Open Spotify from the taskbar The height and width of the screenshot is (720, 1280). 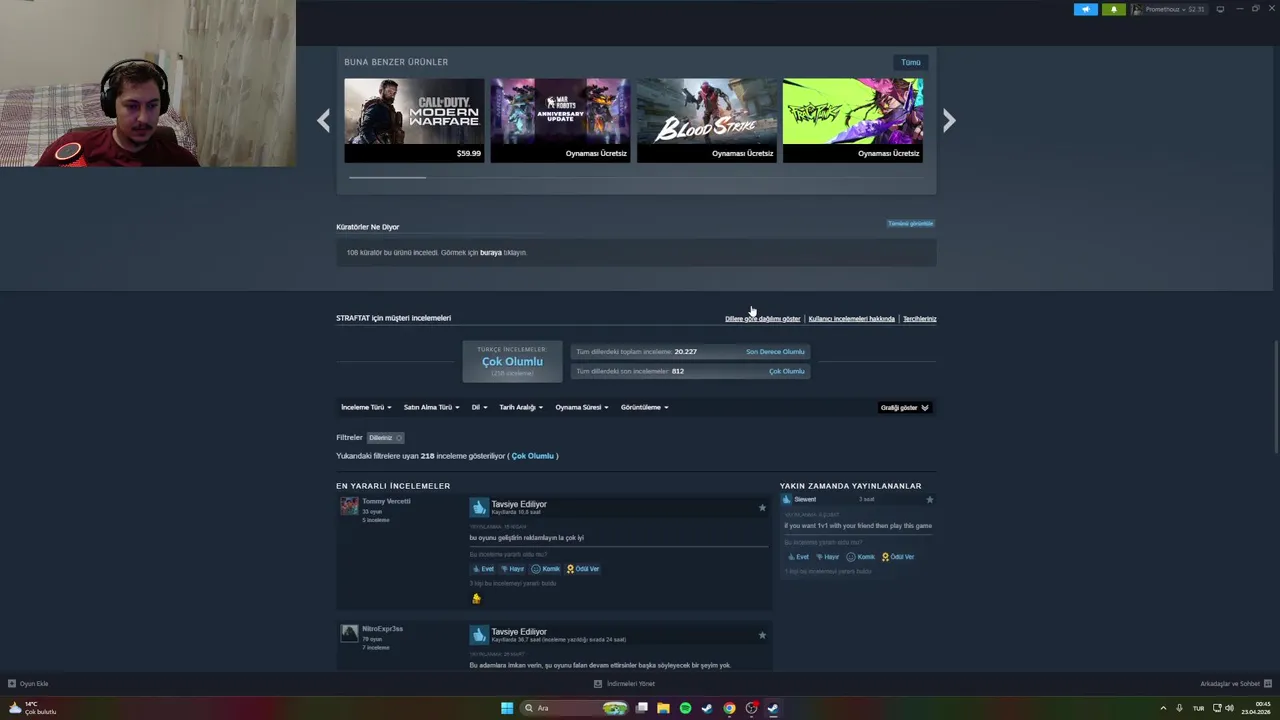click(685, 708)
